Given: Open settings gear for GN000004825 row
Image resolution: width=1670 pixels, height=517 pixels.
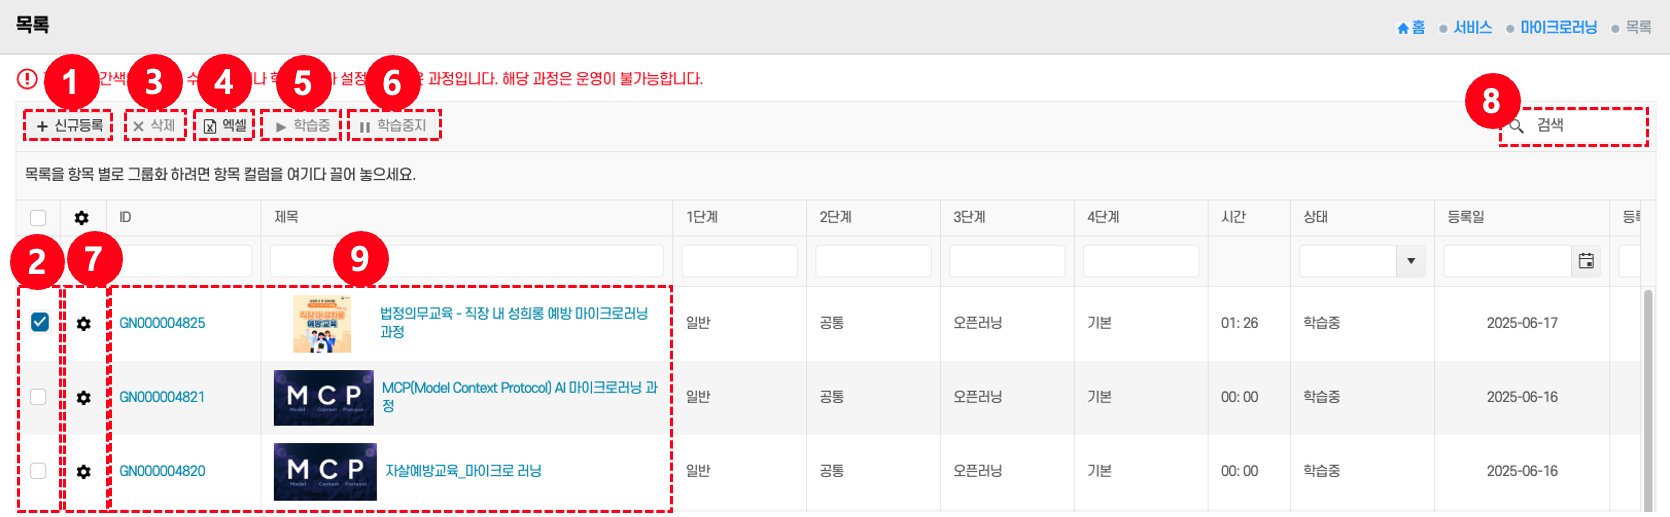Looking at the screenshot, I should pos(84,324).
